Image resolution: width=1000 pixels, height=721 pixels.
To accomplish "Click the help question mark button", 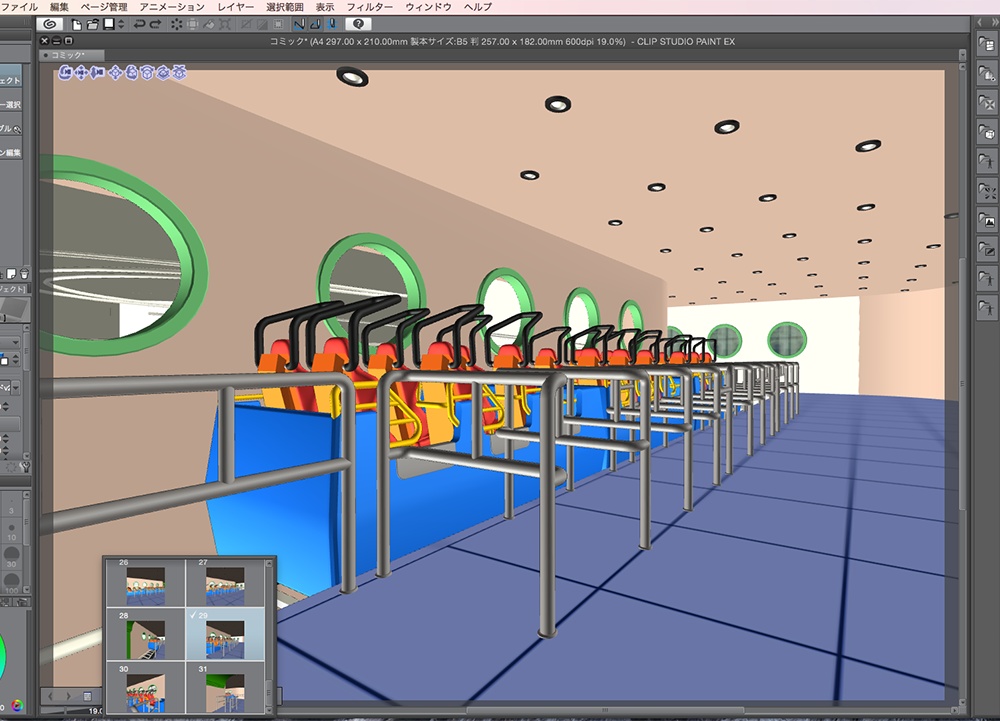I will 358,24.
